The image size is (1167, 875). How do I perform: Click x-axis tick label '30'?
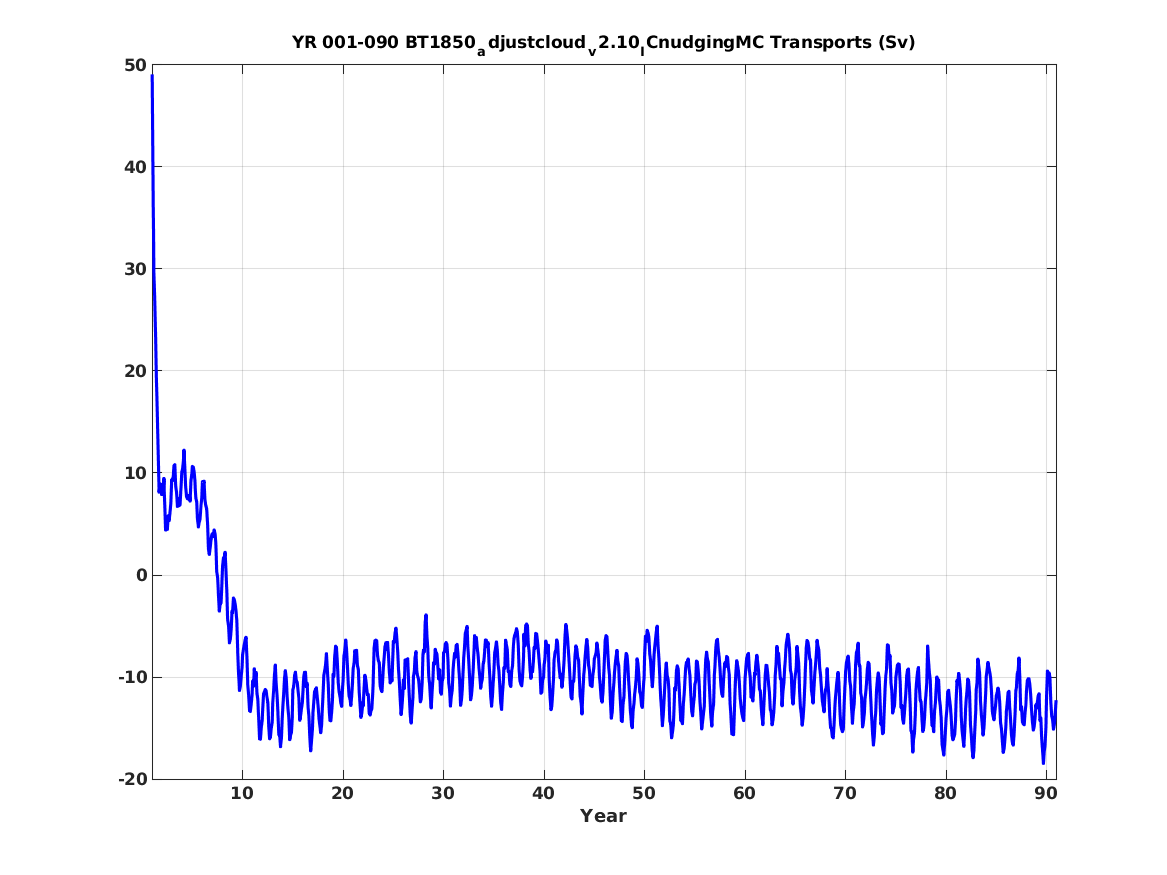point(443,793)
